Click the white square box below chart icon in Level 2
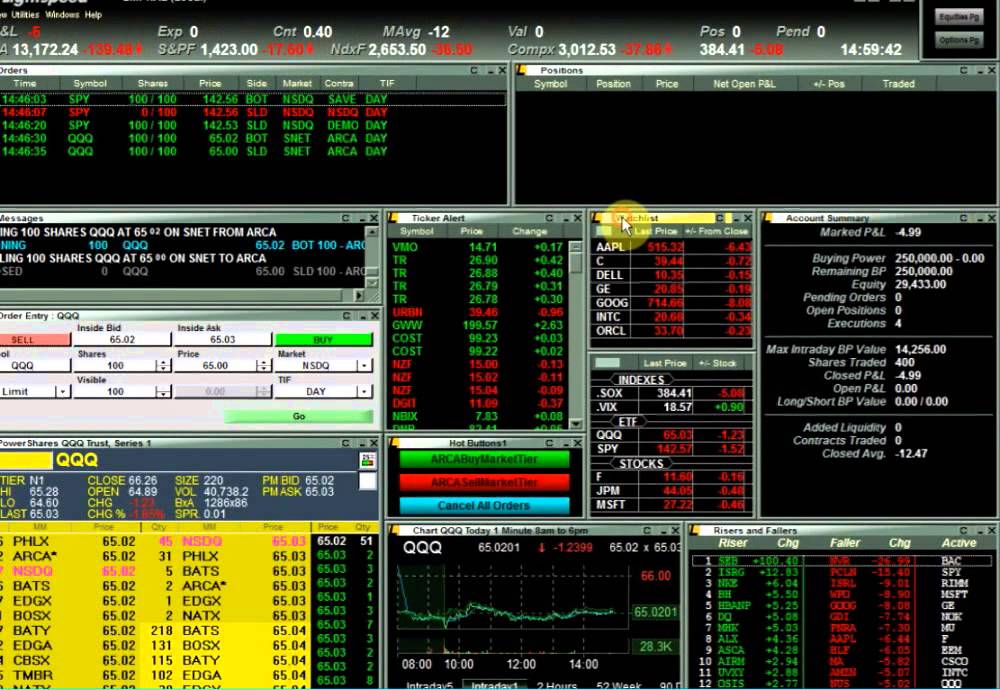The image size is (1000, 690). pyautogui.click(x=367, y=481)
